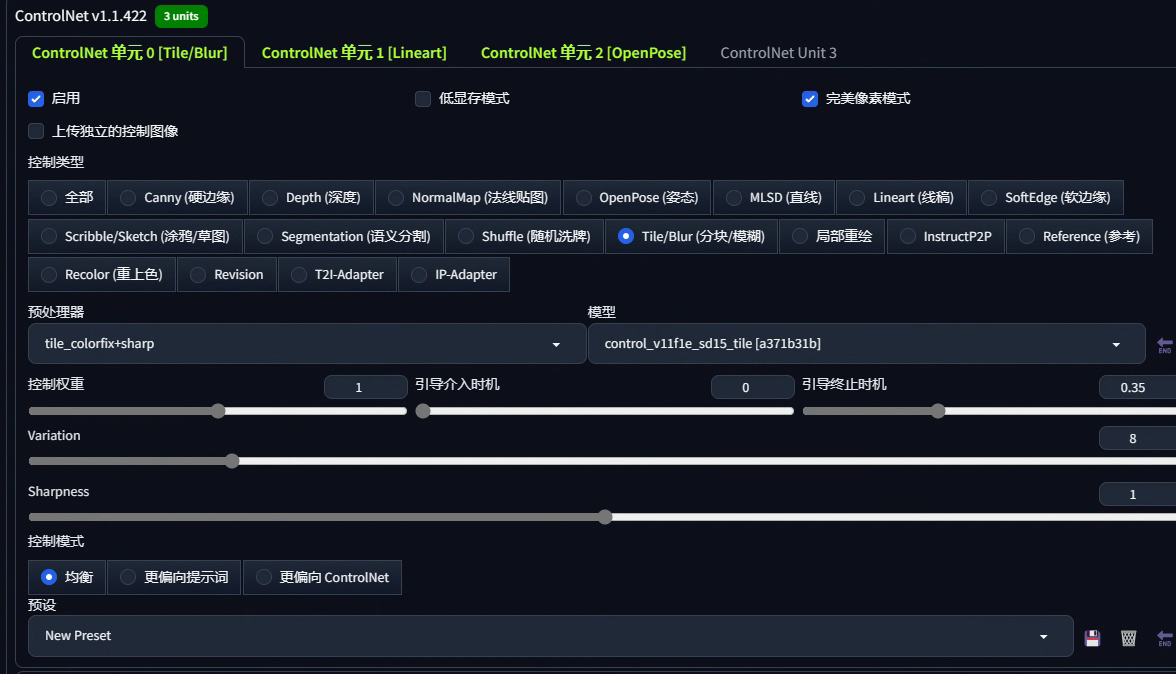Select IP-Adapter control type
The width and height of the screenshot is (1176, 674).
point(454,274)
